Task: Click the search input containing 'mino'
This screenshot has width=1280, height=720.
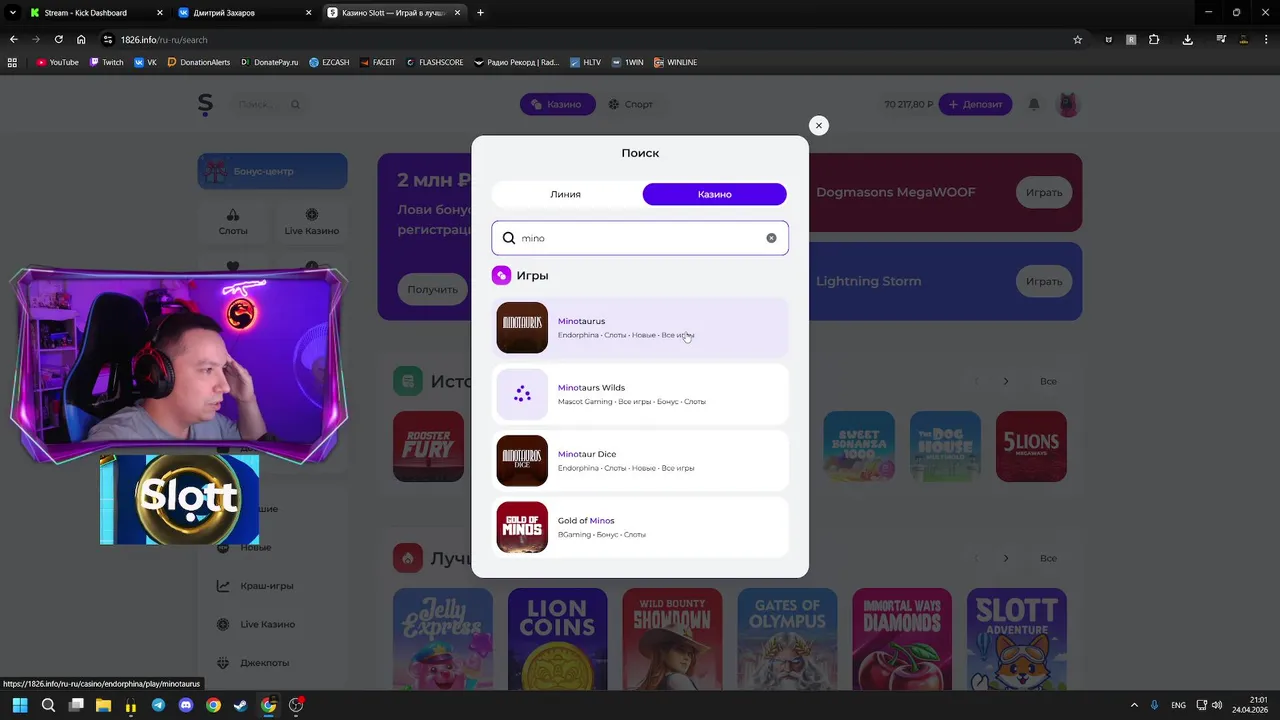Action: coord(640,238)
